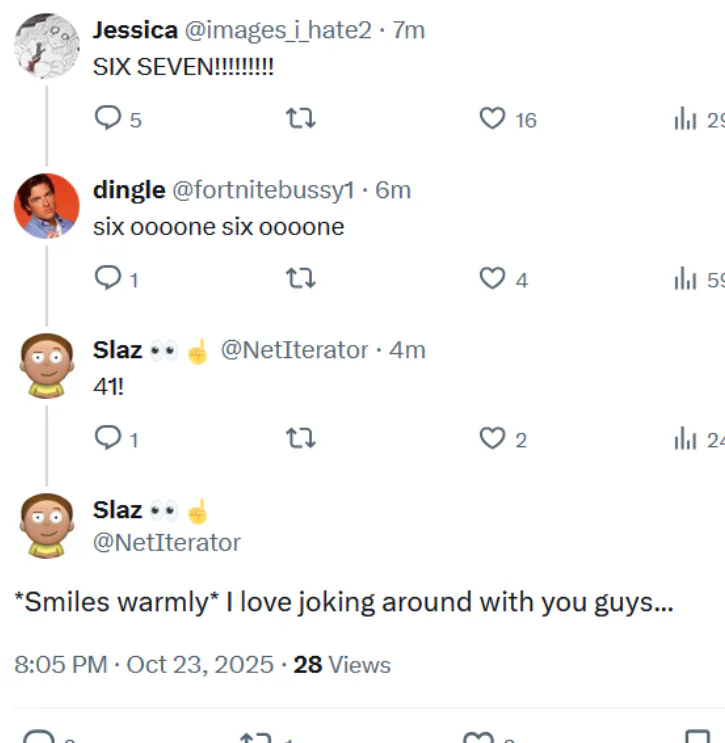Image resolution: width=725 pixels, height=743 pixels.
Task: Reply to dingle's six ooone tweet
Action: (x=107, y=279)
